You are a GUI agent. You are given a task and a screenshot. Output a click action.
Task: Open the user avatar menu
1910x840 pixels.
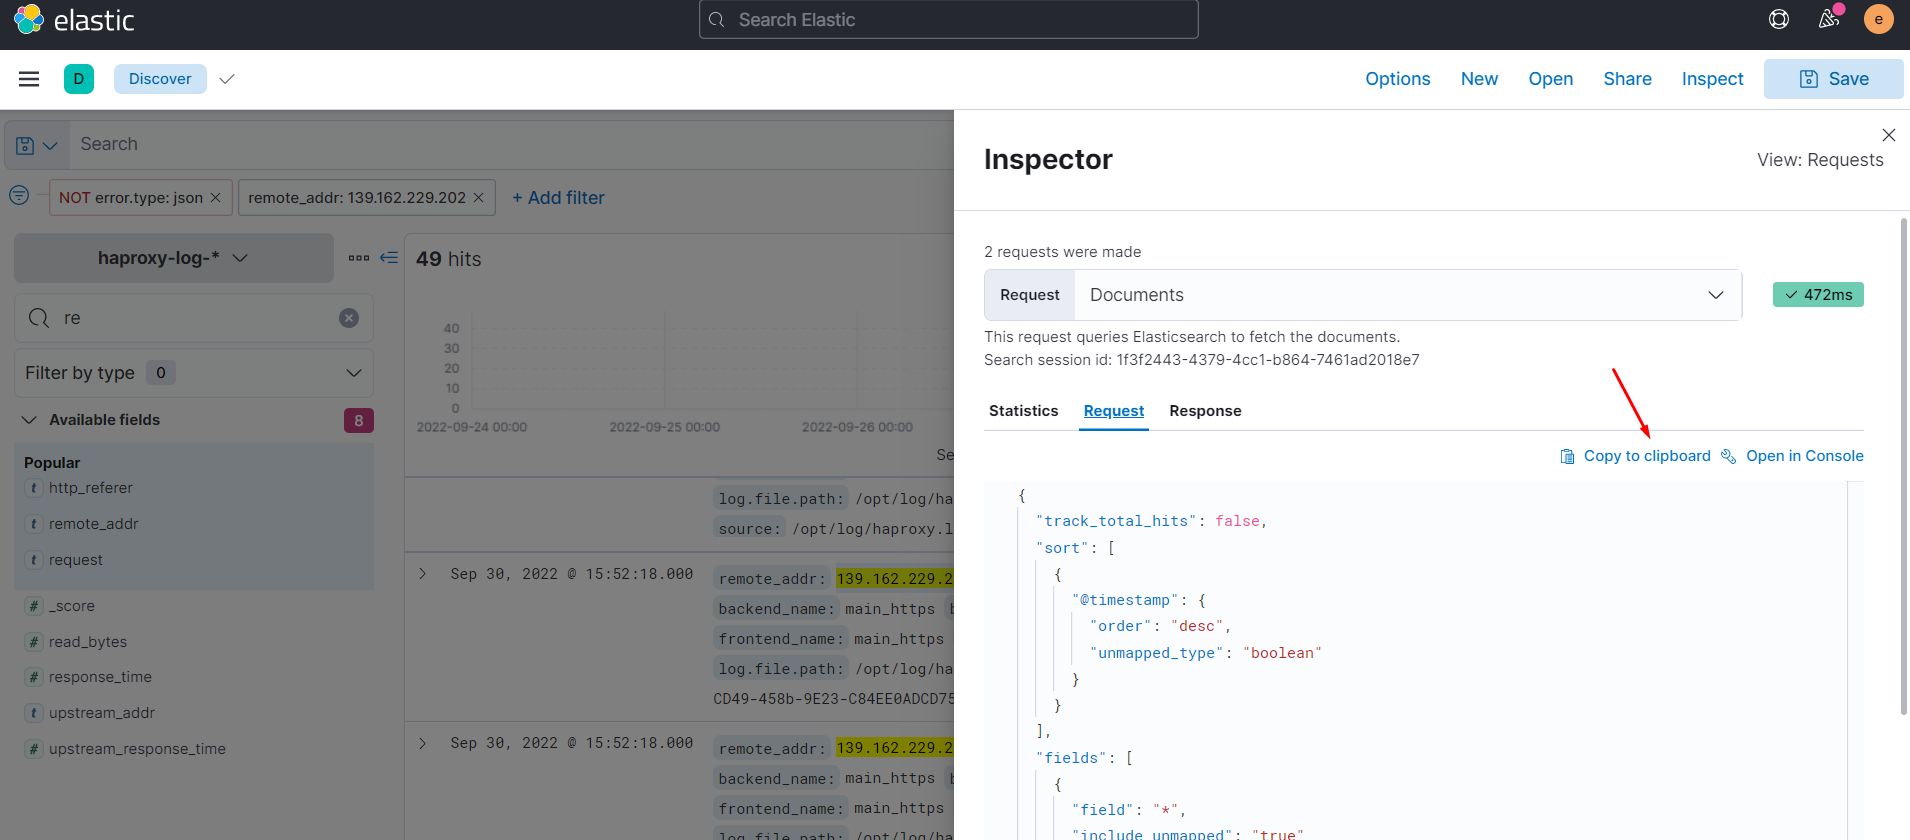click(1878, 19)
